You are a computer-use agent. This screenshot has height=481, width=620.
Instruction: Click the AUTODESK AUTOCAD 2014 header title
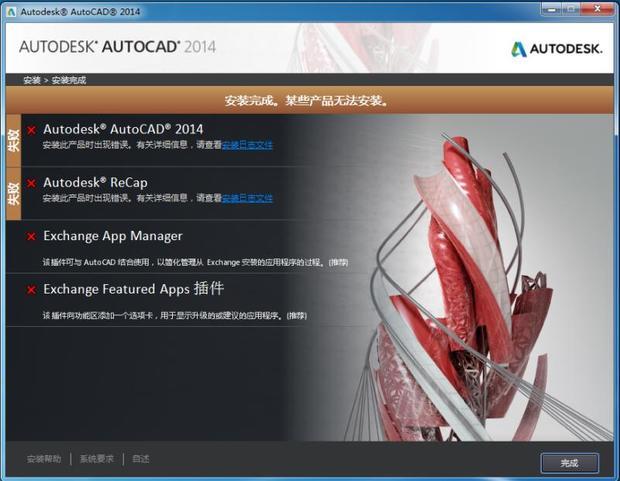117,47
